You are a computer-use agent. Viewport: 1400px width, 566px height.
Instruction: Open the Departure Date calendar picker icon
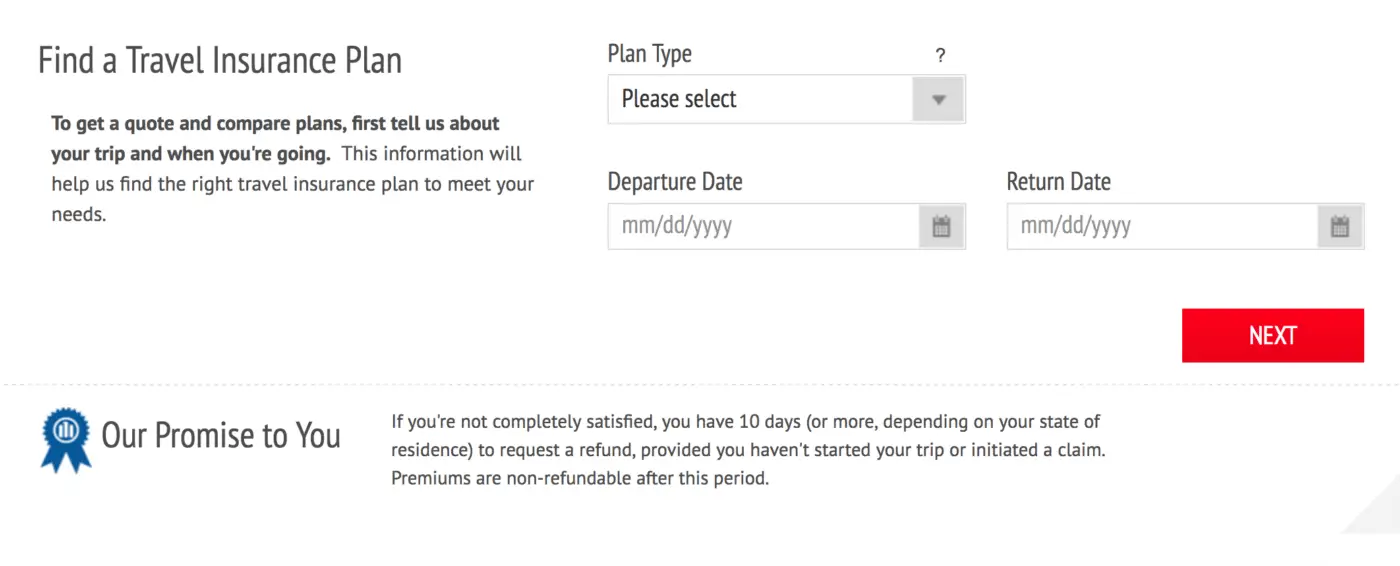(x=941, y=226)
